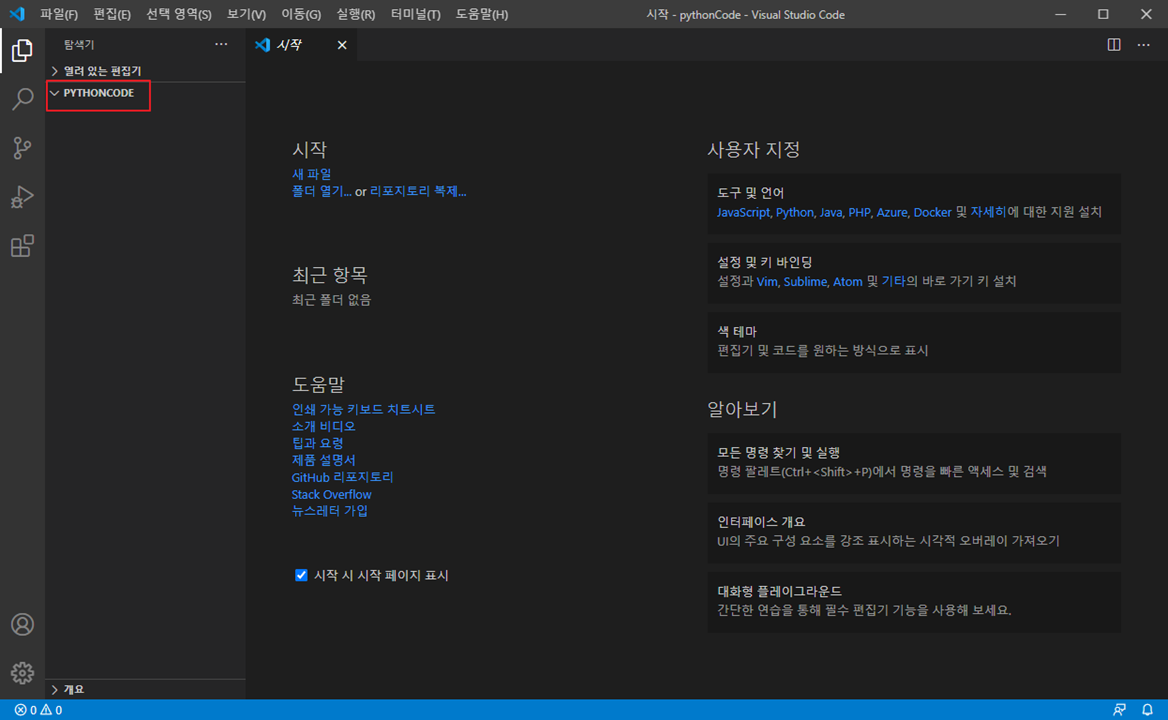
Task: Open the notifications bell icon
Action: pos(1148,710)
